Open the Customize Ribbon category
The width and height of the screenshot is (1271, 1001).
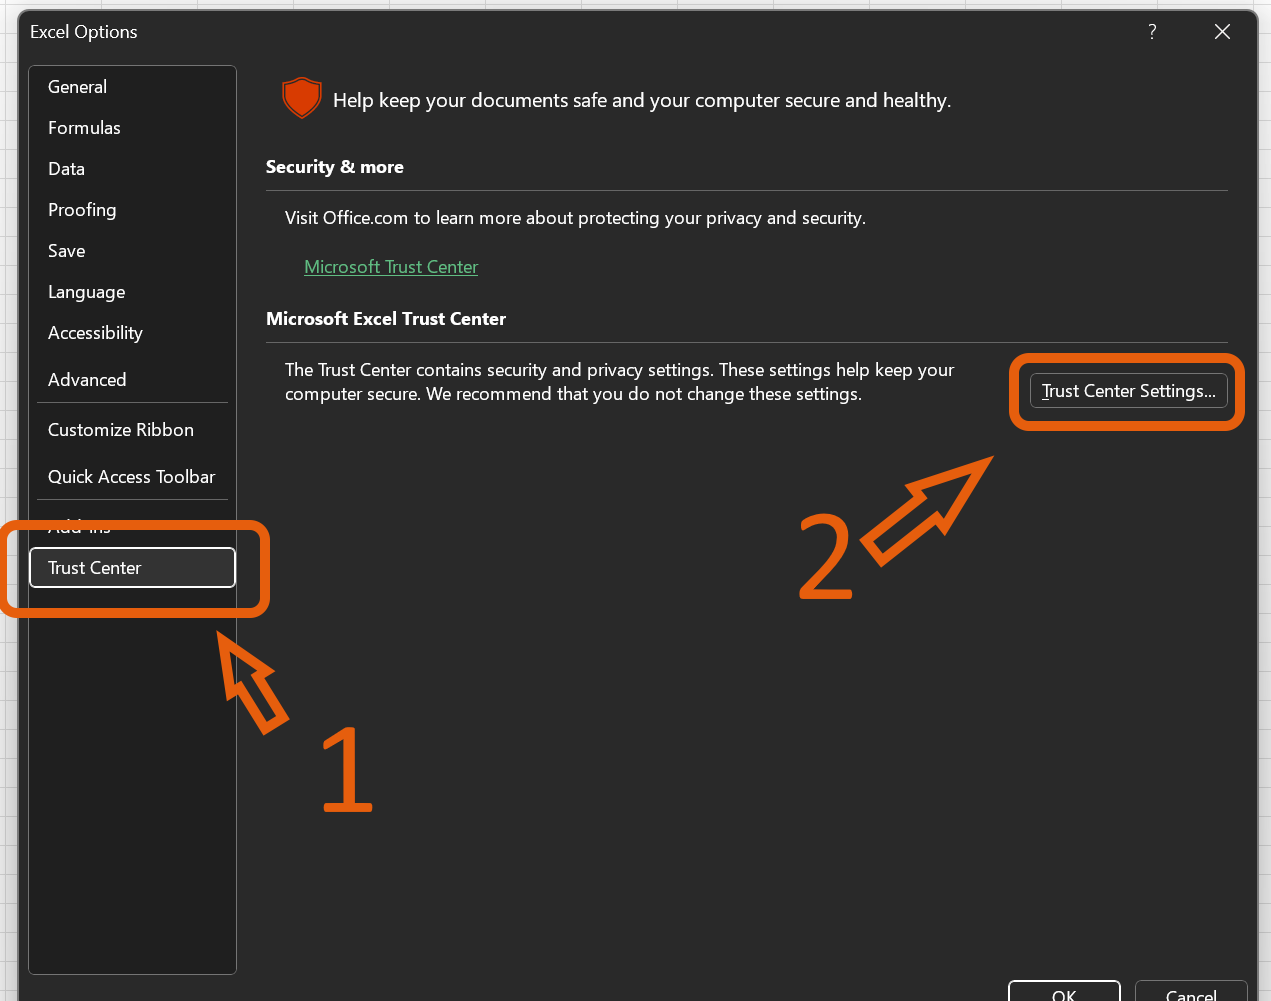click(x=132, y=430)
